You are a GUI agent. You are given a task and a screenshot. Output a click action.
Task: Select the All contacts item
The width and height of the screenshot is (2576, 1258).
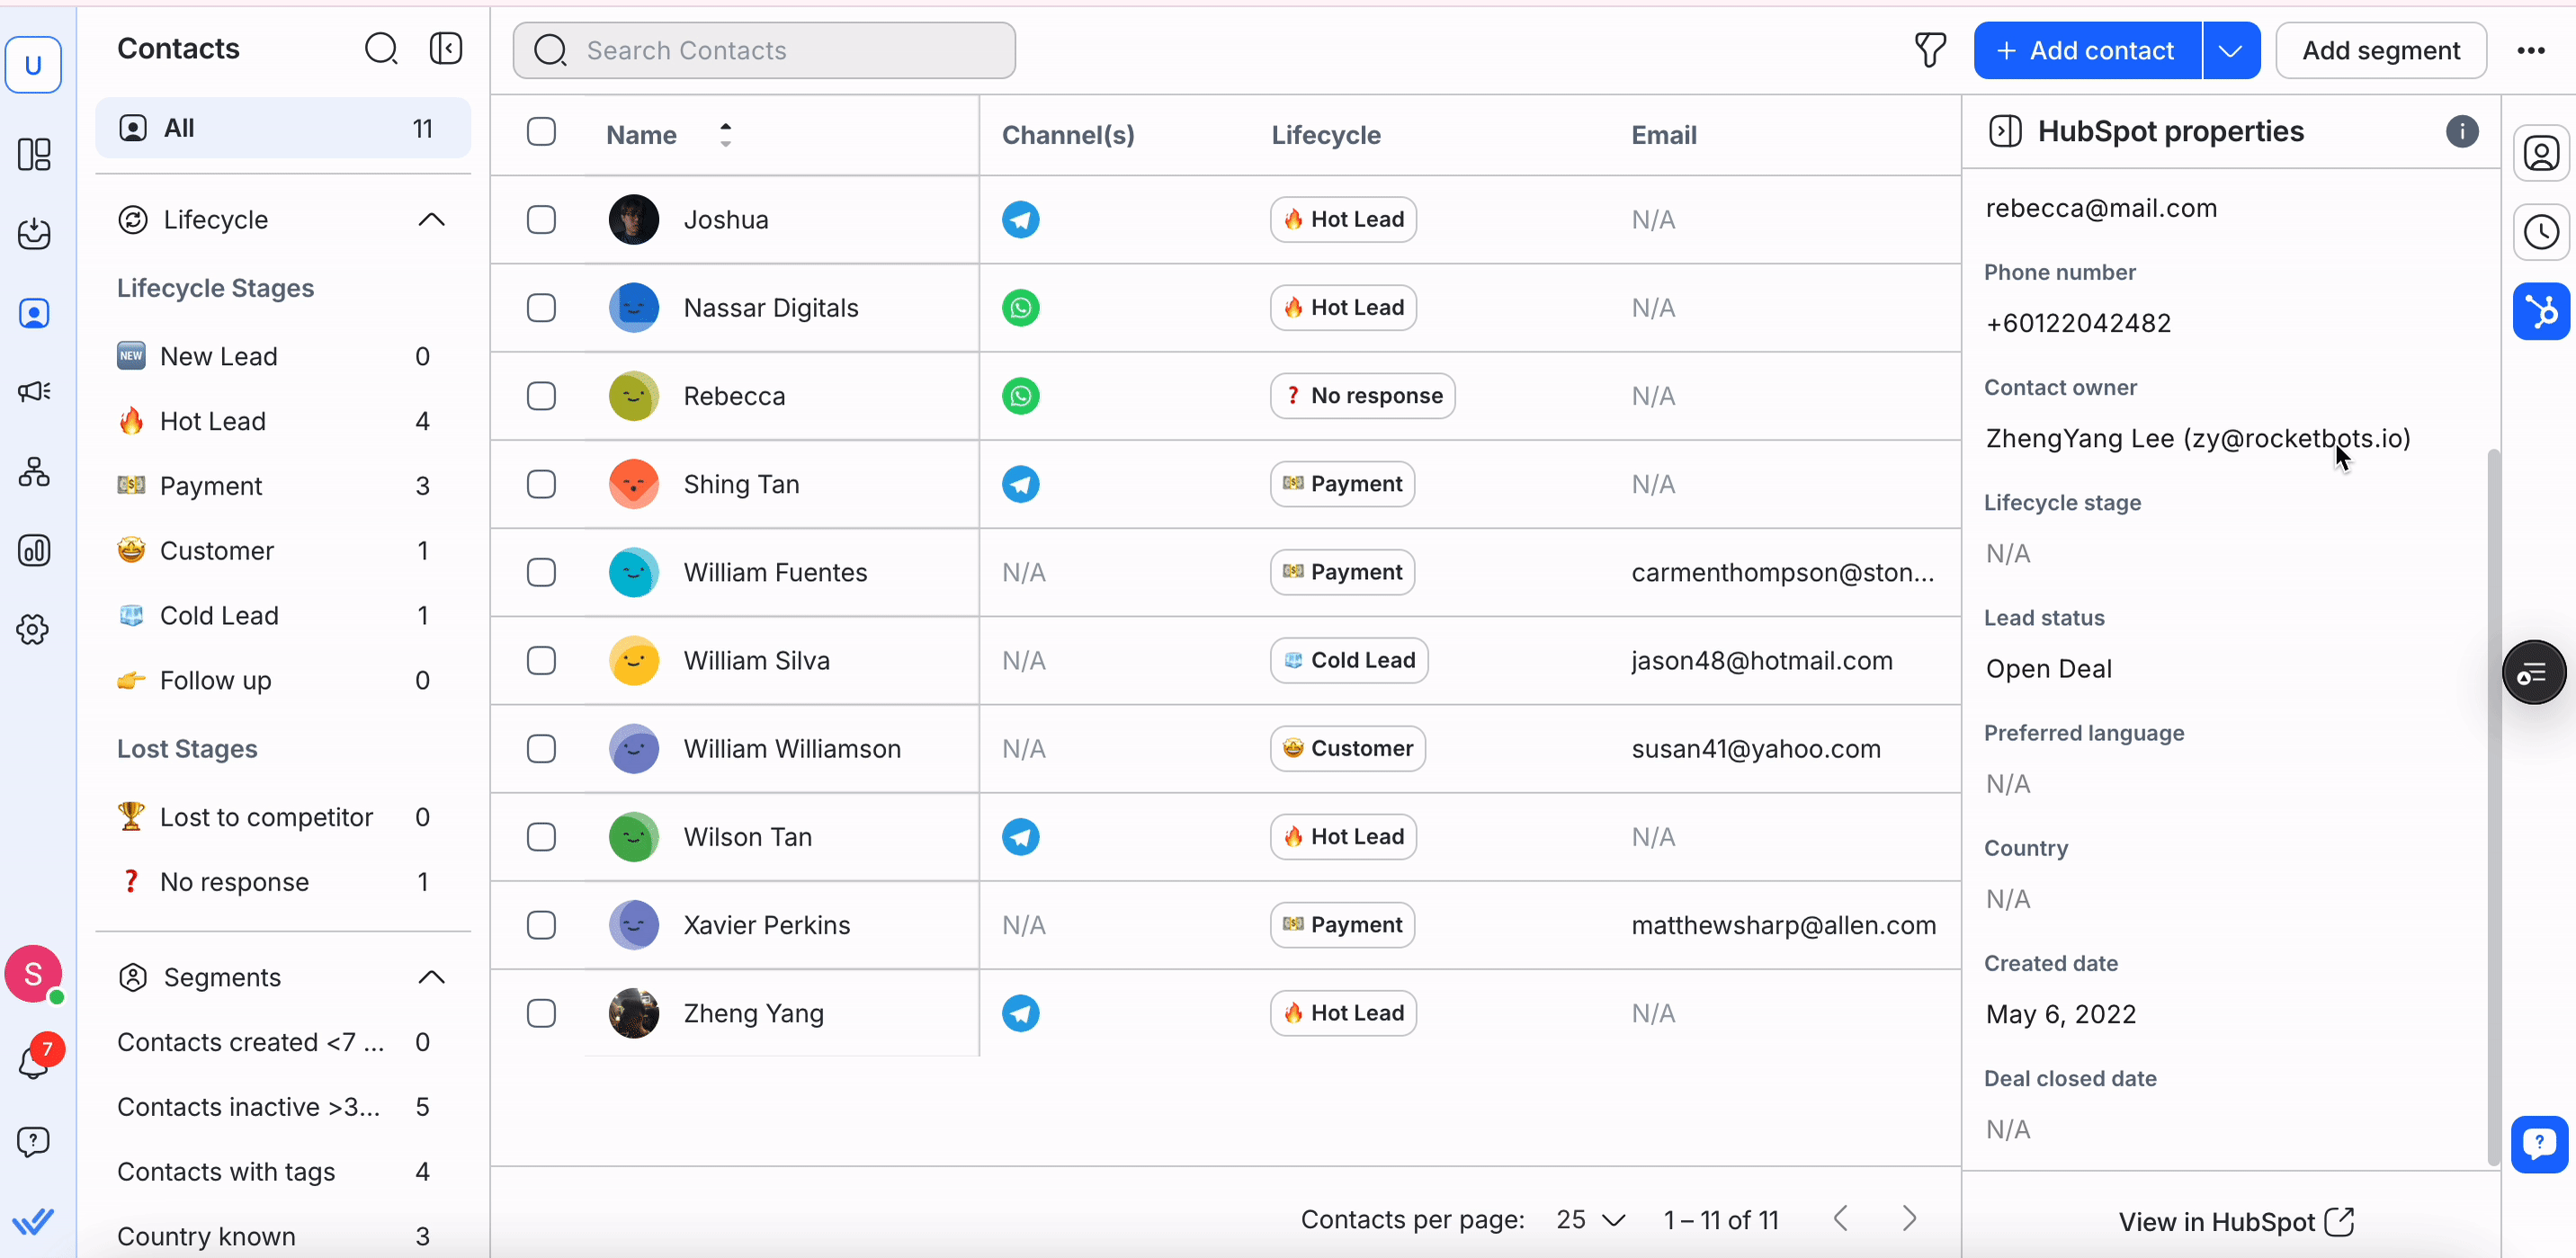283,128
